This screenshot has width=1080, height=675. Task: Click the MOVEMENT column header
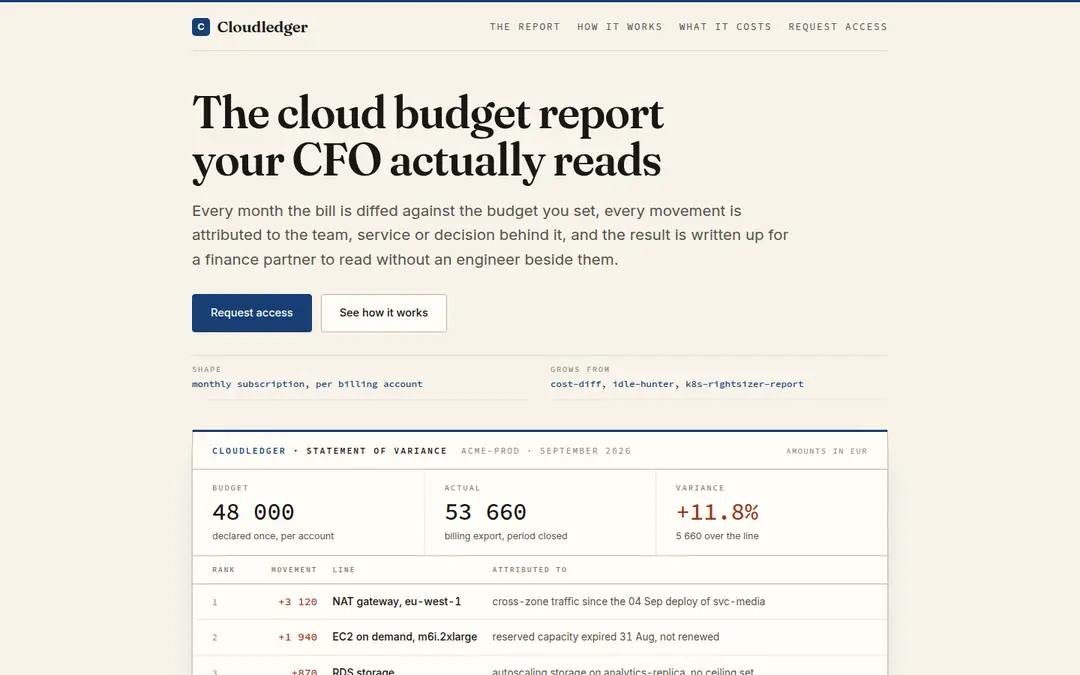(293, 570)
